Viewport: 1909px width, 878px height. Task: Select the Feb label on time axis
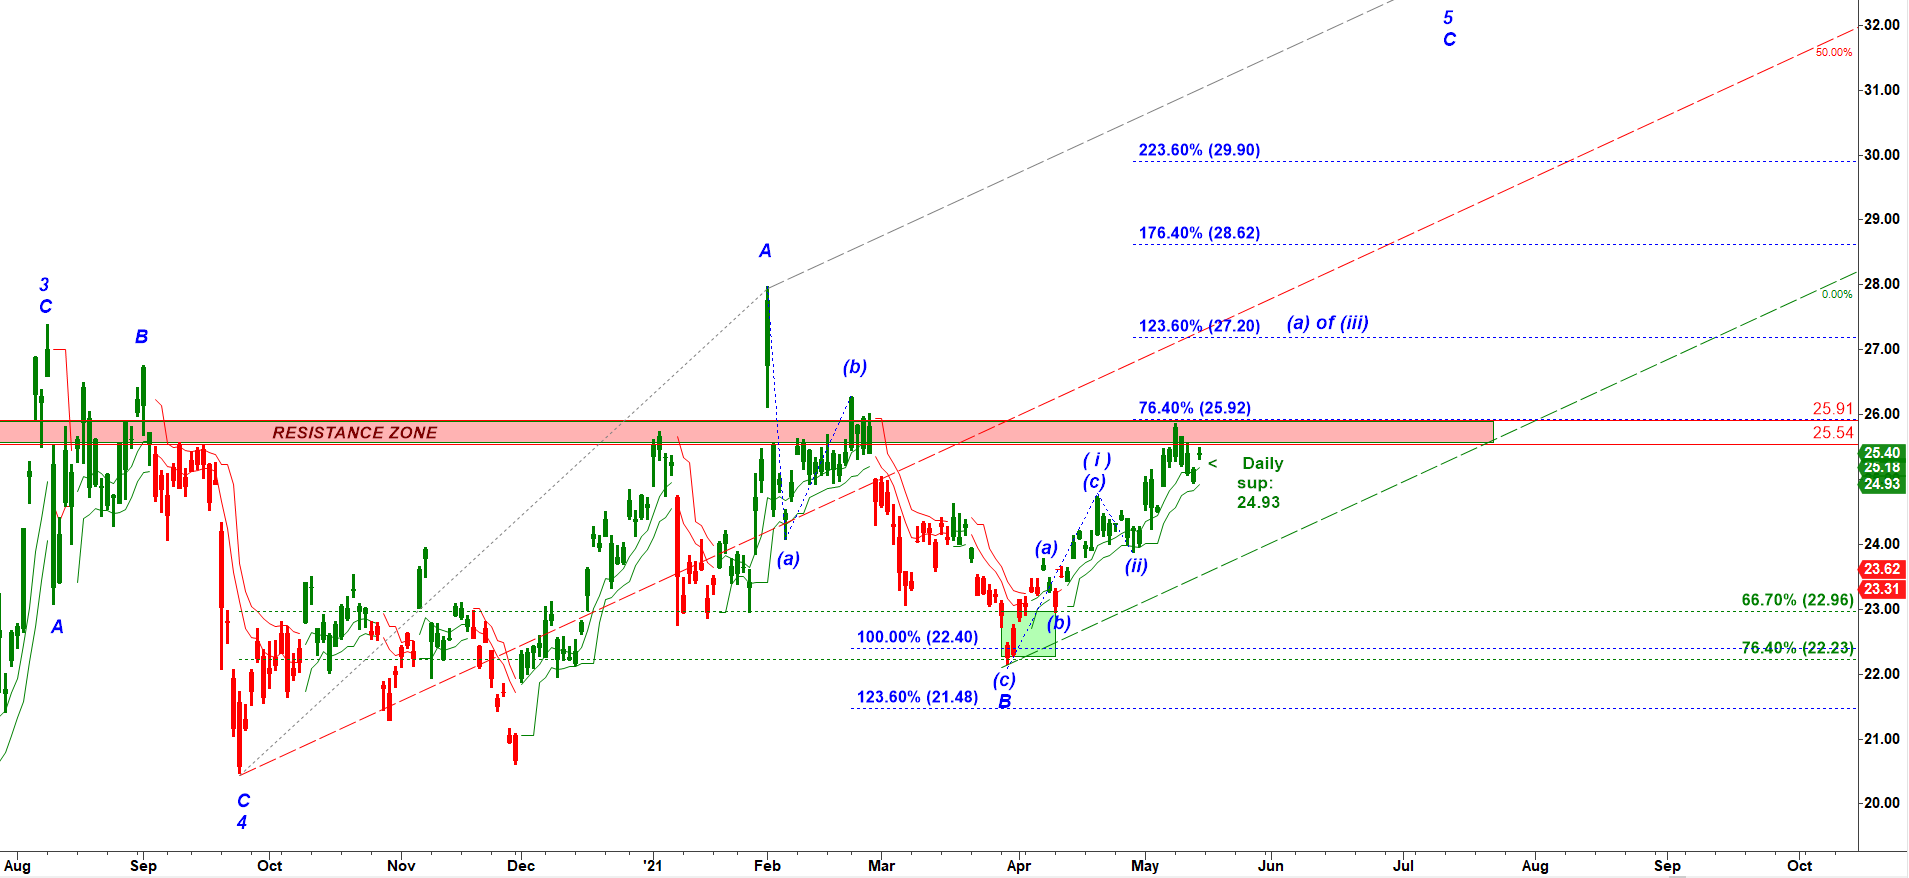pos(767,866)
